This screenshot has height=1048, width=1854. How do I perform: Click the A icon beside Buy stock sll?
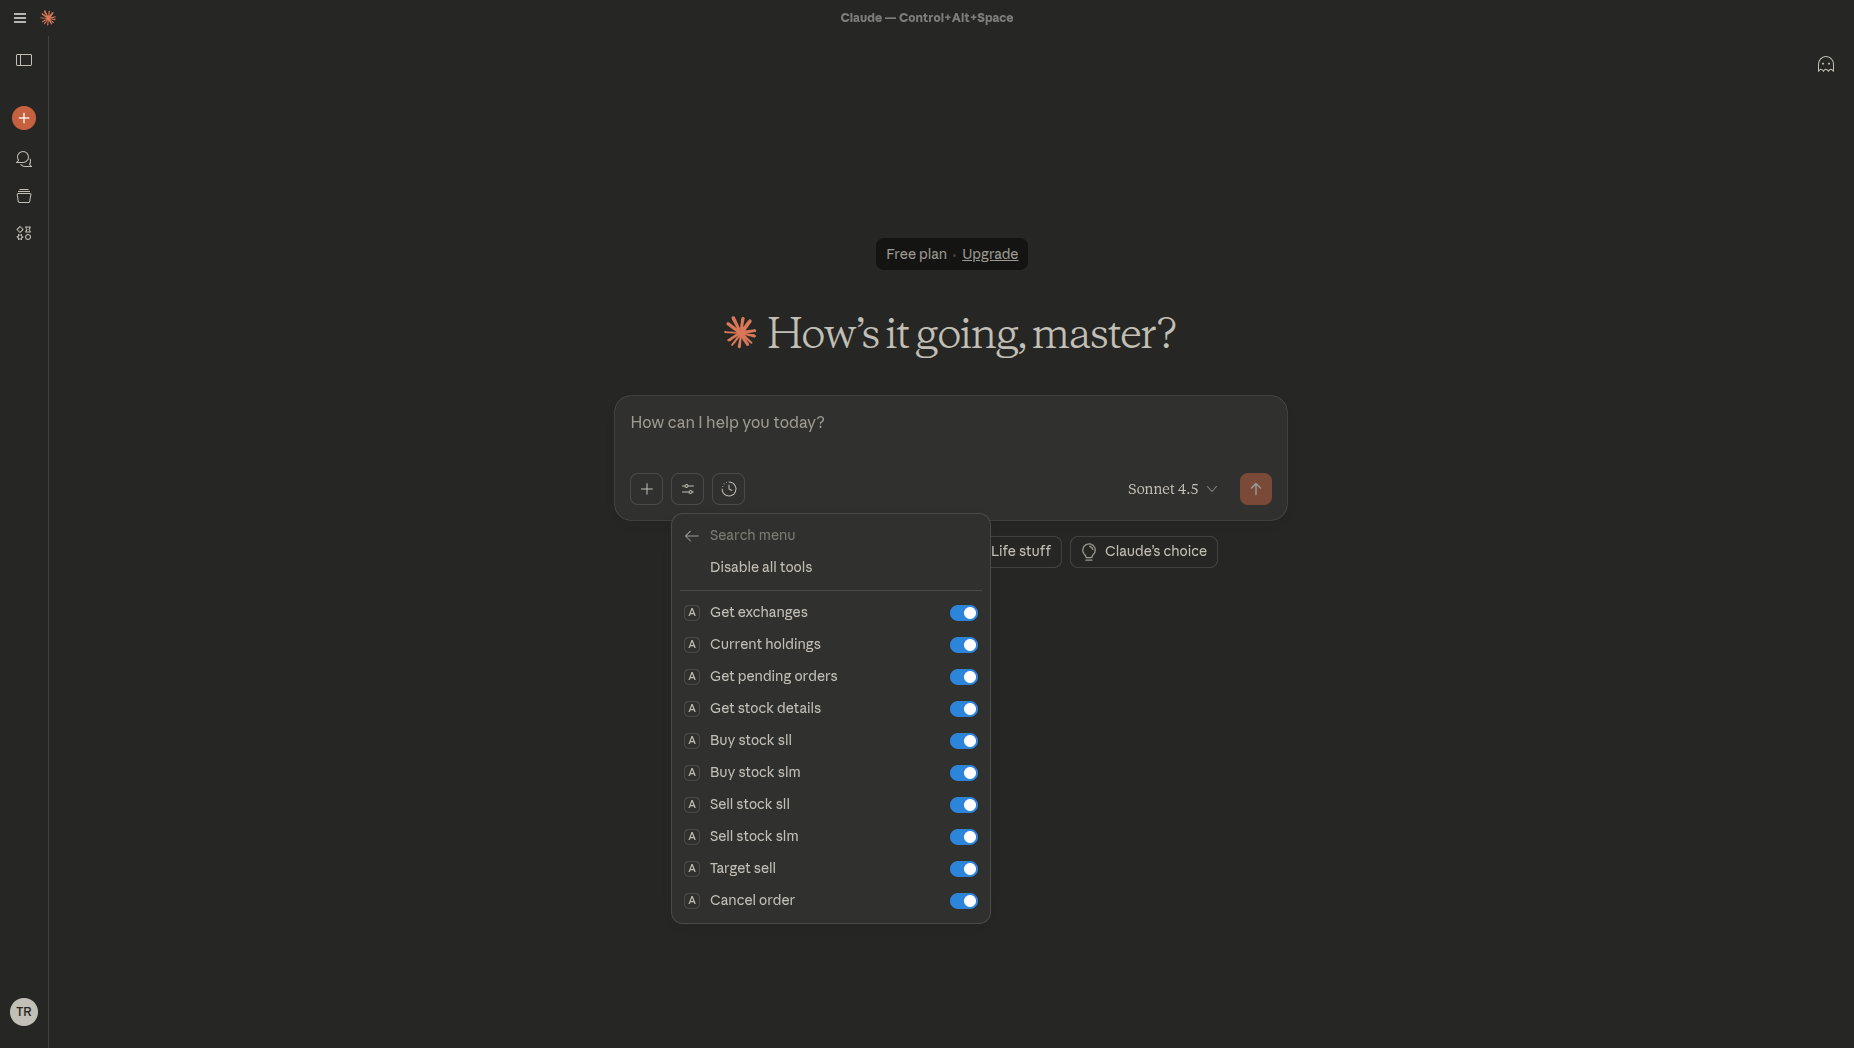(691, 741)
